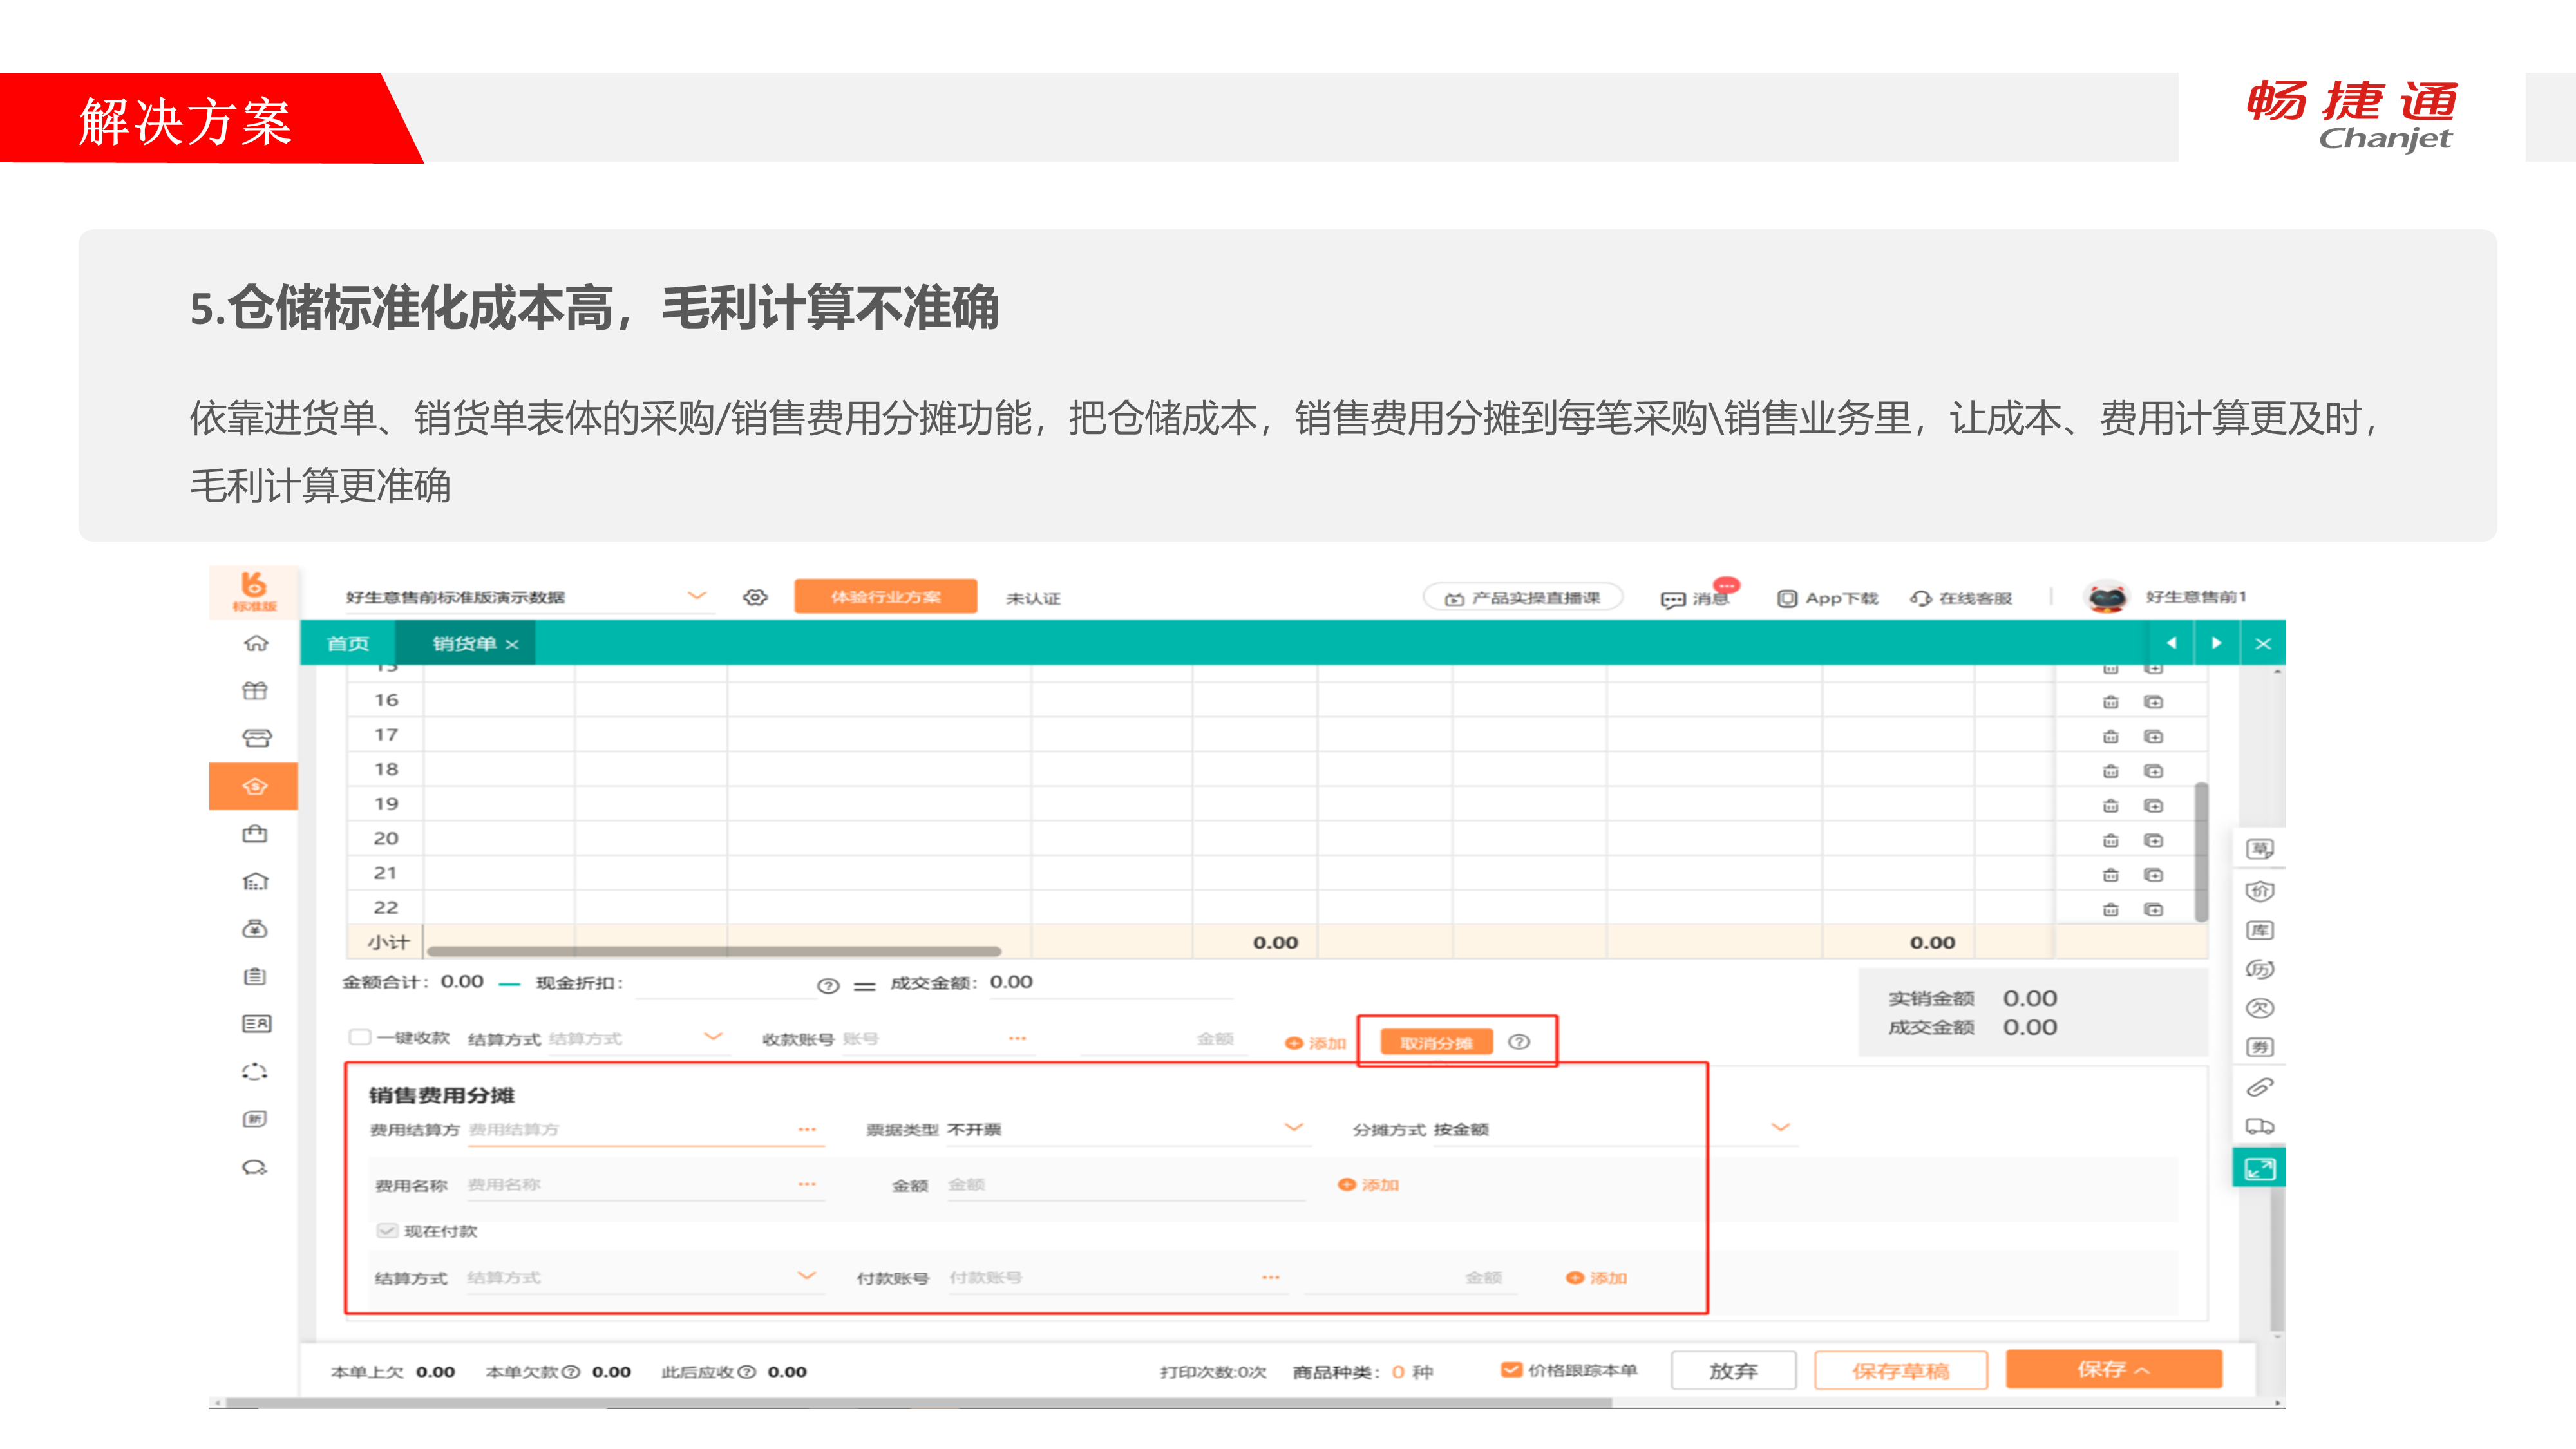Click help icon next to 取消分摊
The image size is (2576, 1449).
(1519, 1042)
